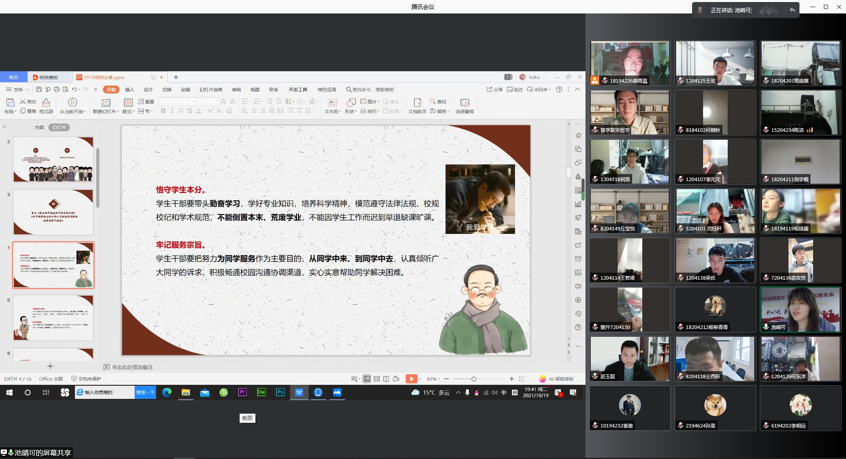Click the Selection Pane (选择窗格) icon
This screenshot has height=459, width=846.
pyautogui.click(x=464, y=105)
